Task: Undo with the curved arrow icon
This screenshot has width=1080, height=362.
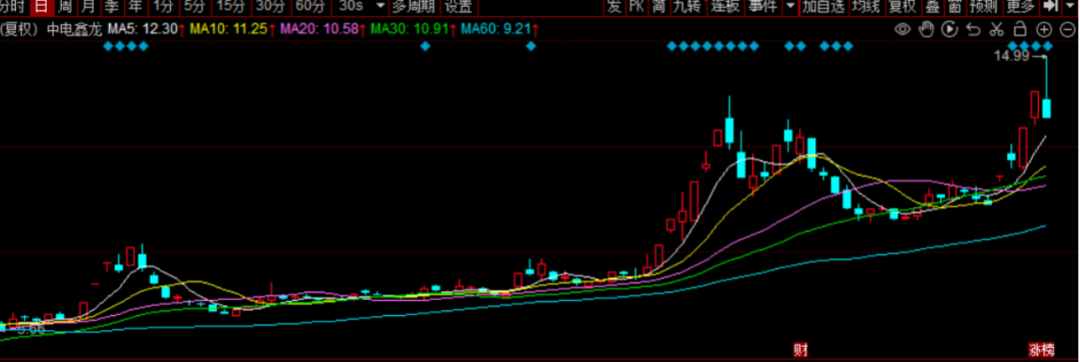Action: [973, 29]
